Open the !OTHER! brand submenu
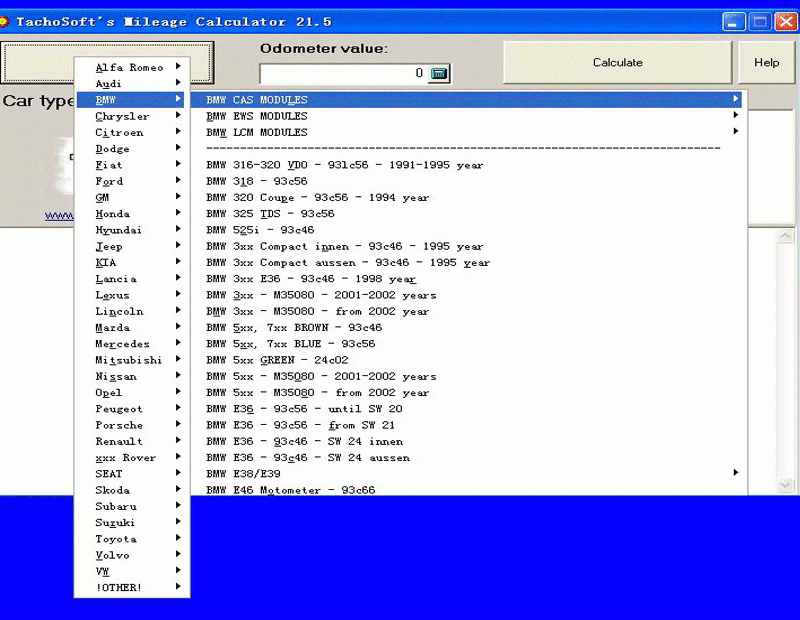 point(119,588)
